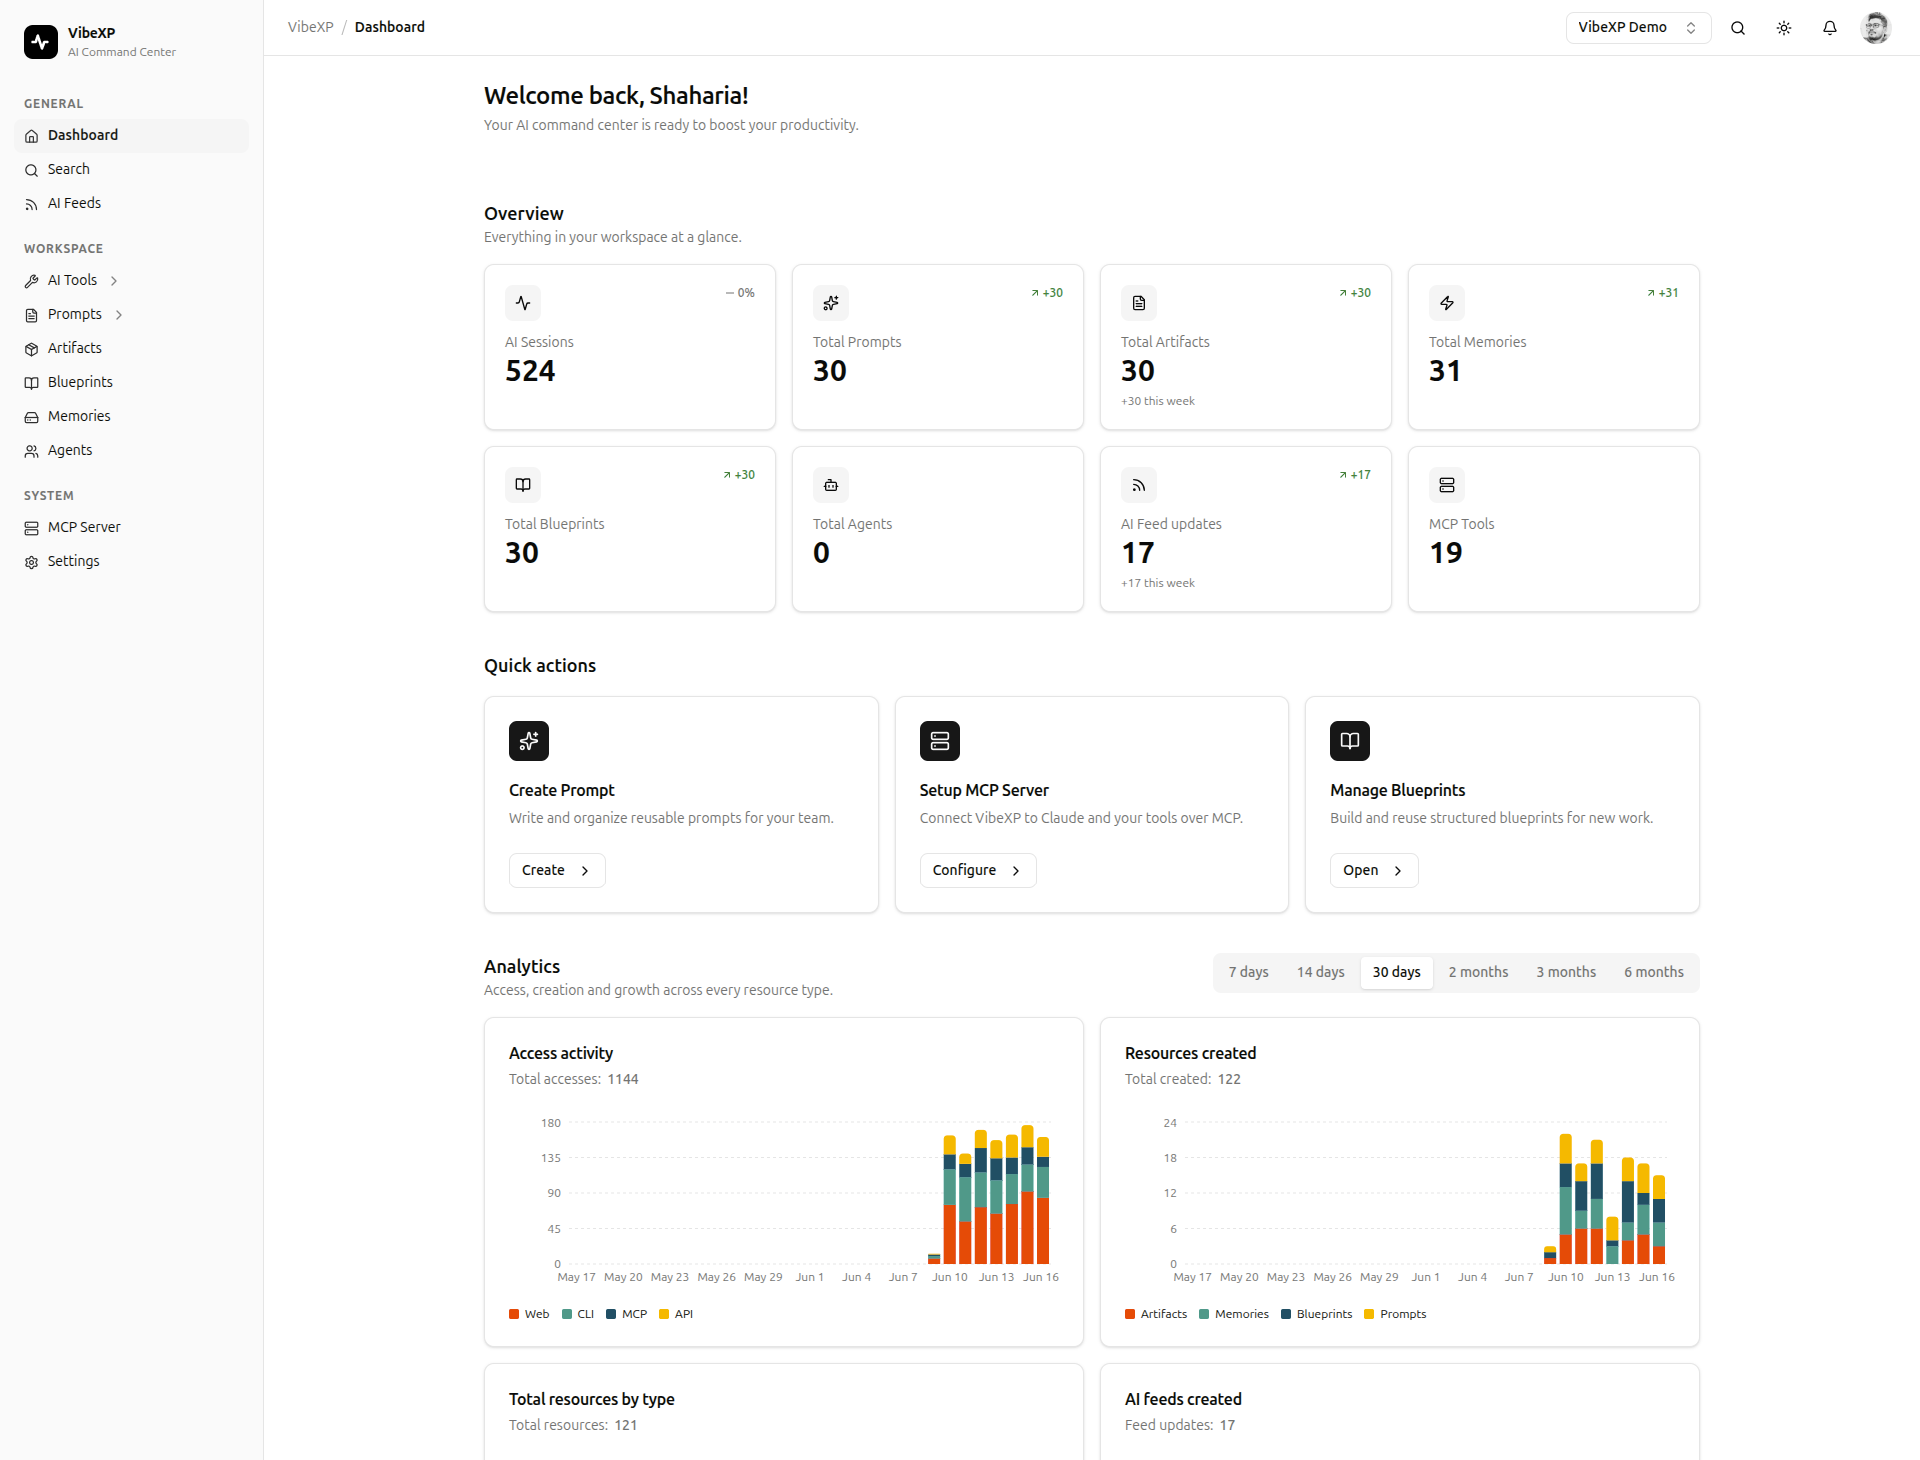
Task: Click the MCP Server icon in the sidebar
Action: pyautogui.click(x=32, y=528)
